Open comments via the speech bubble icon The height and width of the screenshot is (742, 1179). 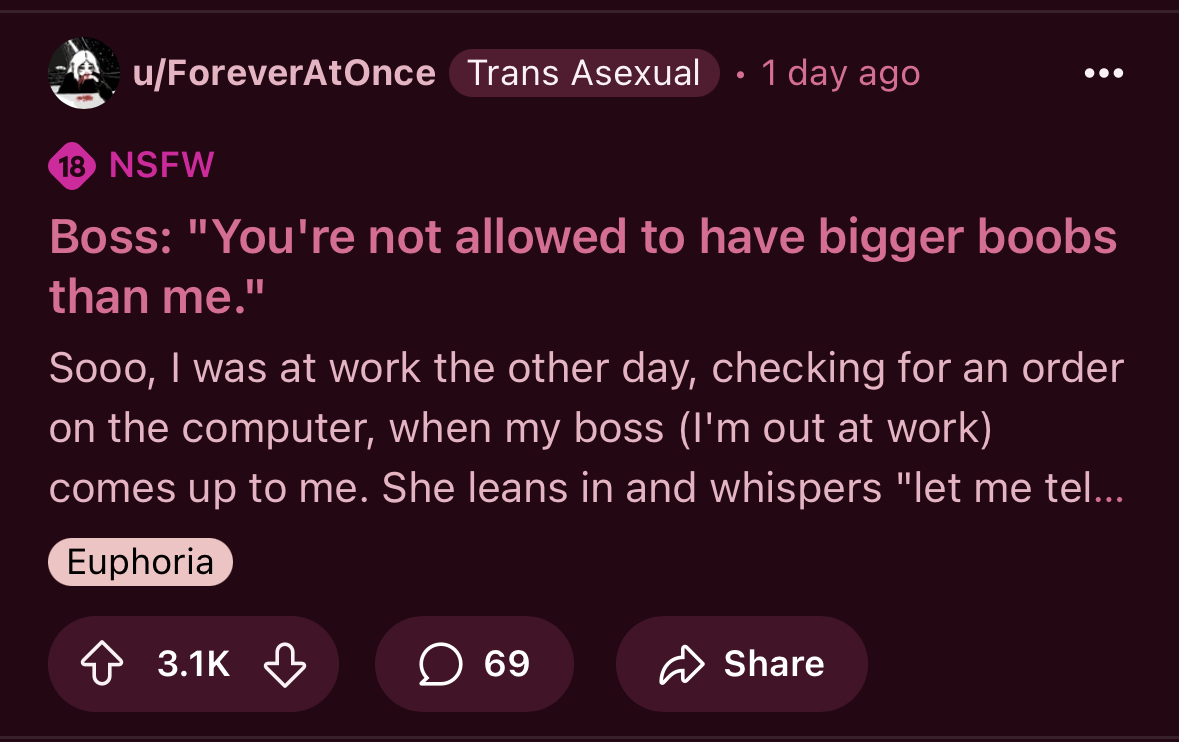pyautogui.click(x=440, y=663)
